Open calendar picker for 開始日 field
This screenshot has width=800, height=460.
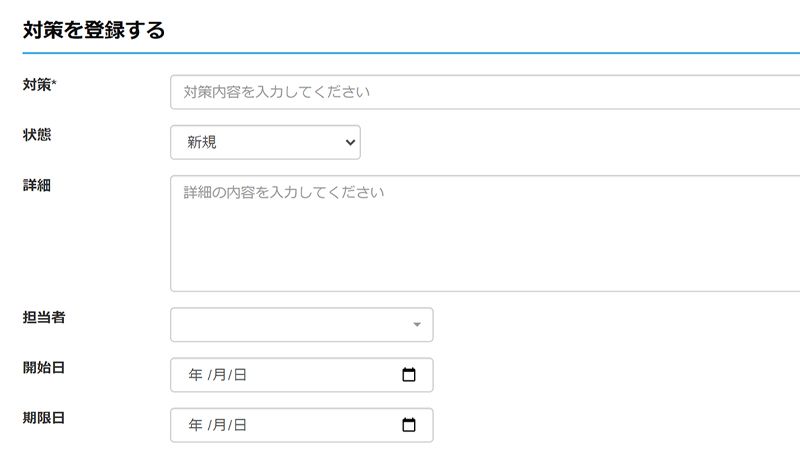click(409, 375)
